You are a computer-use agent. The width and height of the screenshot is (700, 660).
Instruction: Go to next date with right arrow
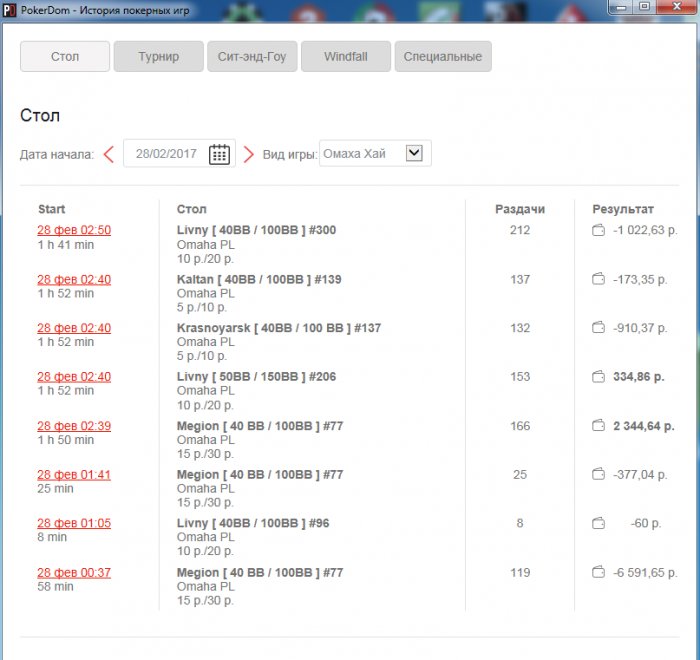(248, 155)
